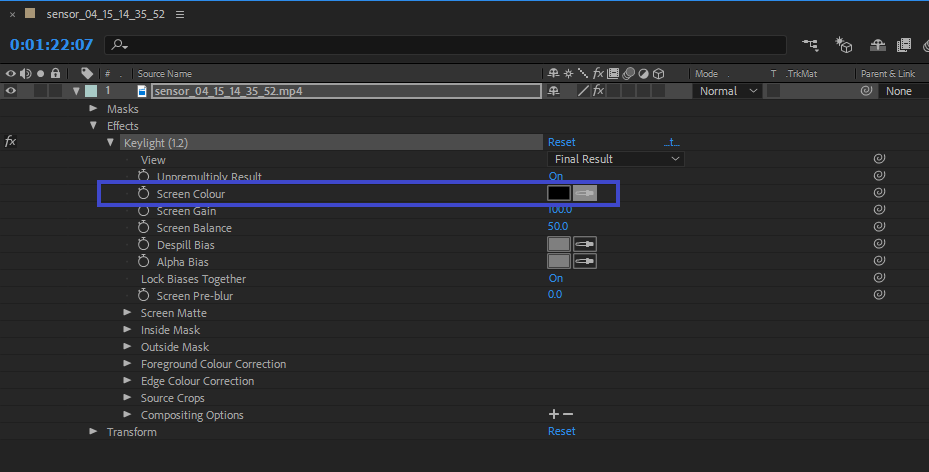The width and height of the screenshot is (929, 472).
Task: Click the fx Effect column header icon
Action: coord(598,73)
